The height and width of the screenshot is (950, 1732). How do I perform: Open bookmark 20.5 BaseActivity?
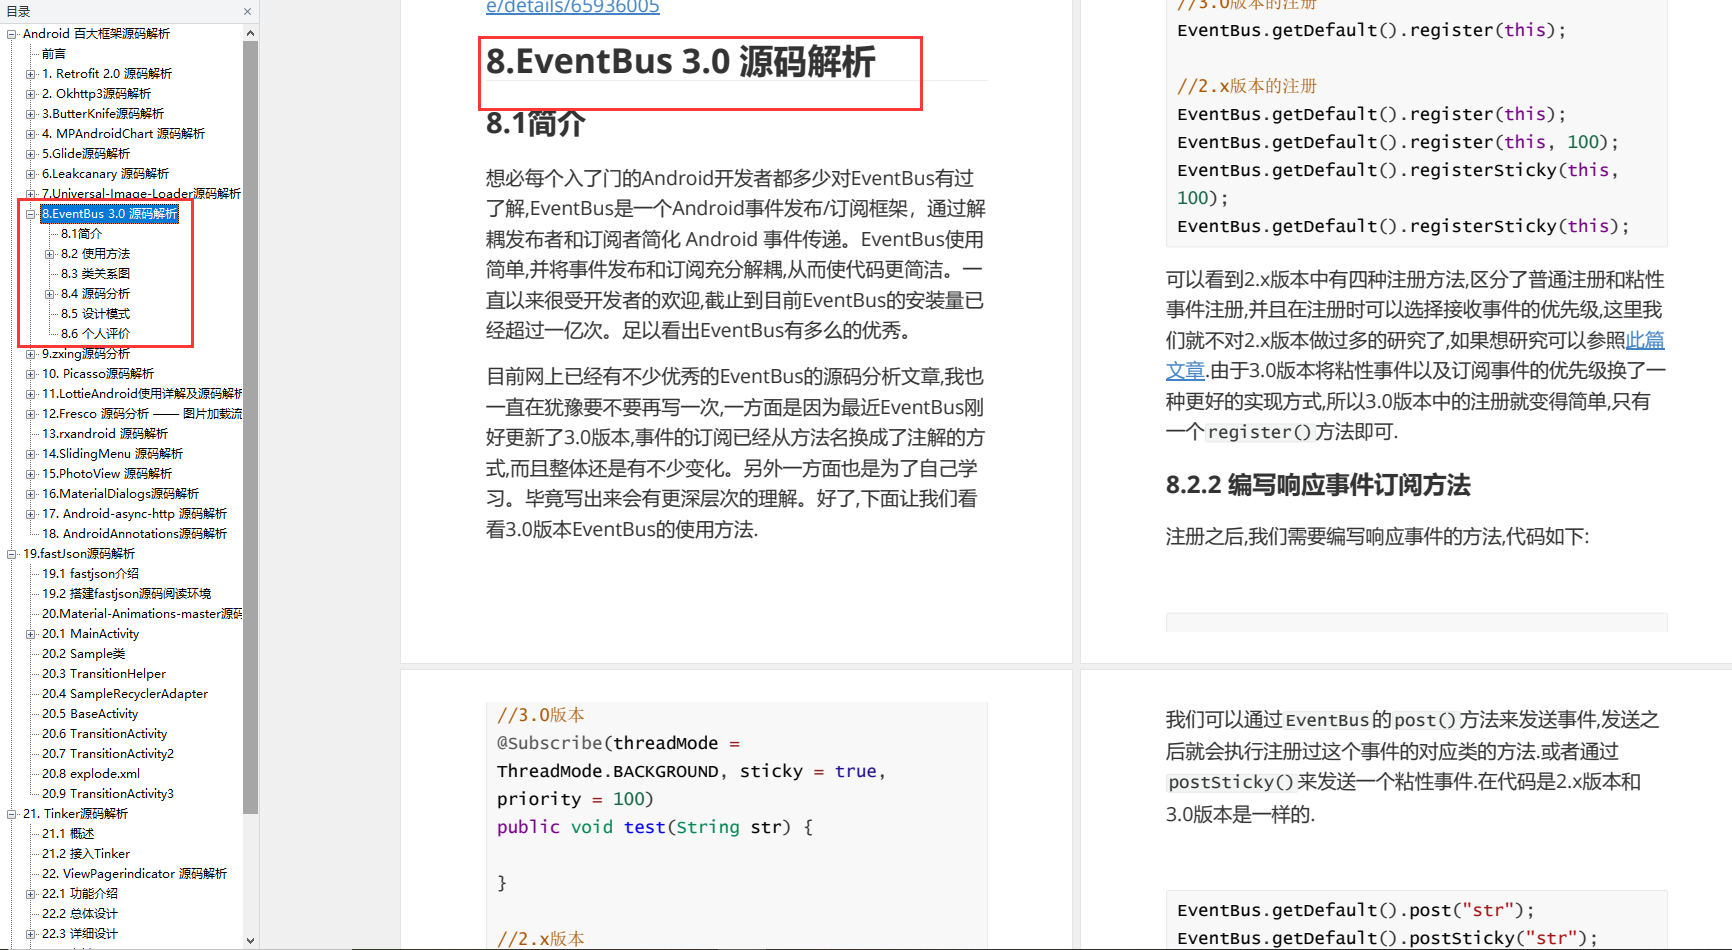tap(90, 714)
